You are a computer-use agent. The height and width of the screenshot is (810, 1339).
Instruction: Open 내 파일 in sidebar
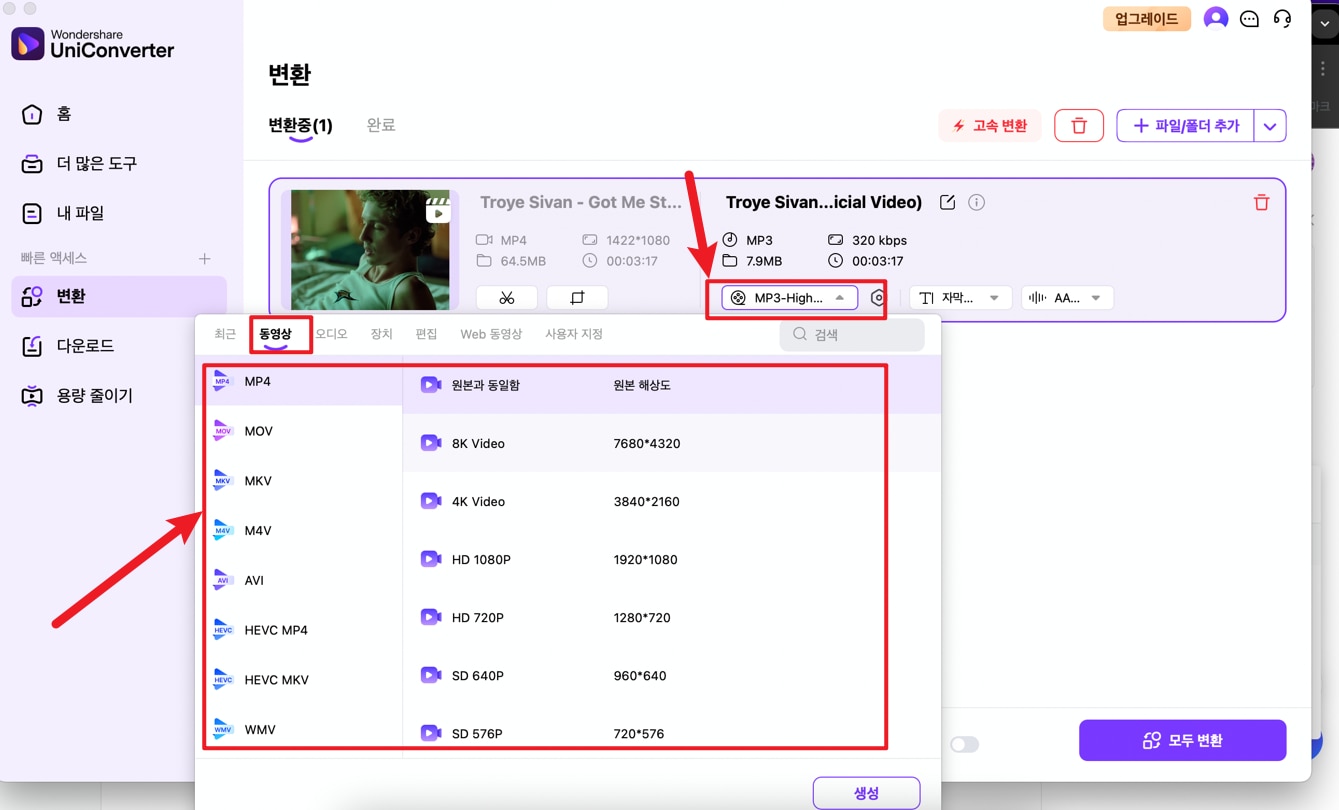coord(118,213)
